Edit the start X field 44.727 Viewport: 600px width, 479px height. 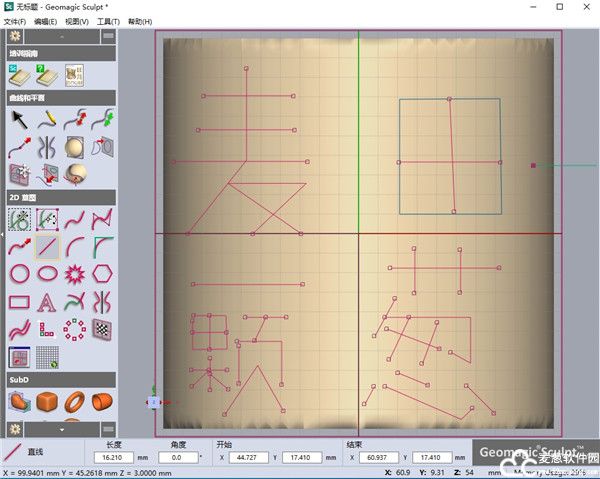click(x=248, y=457)
